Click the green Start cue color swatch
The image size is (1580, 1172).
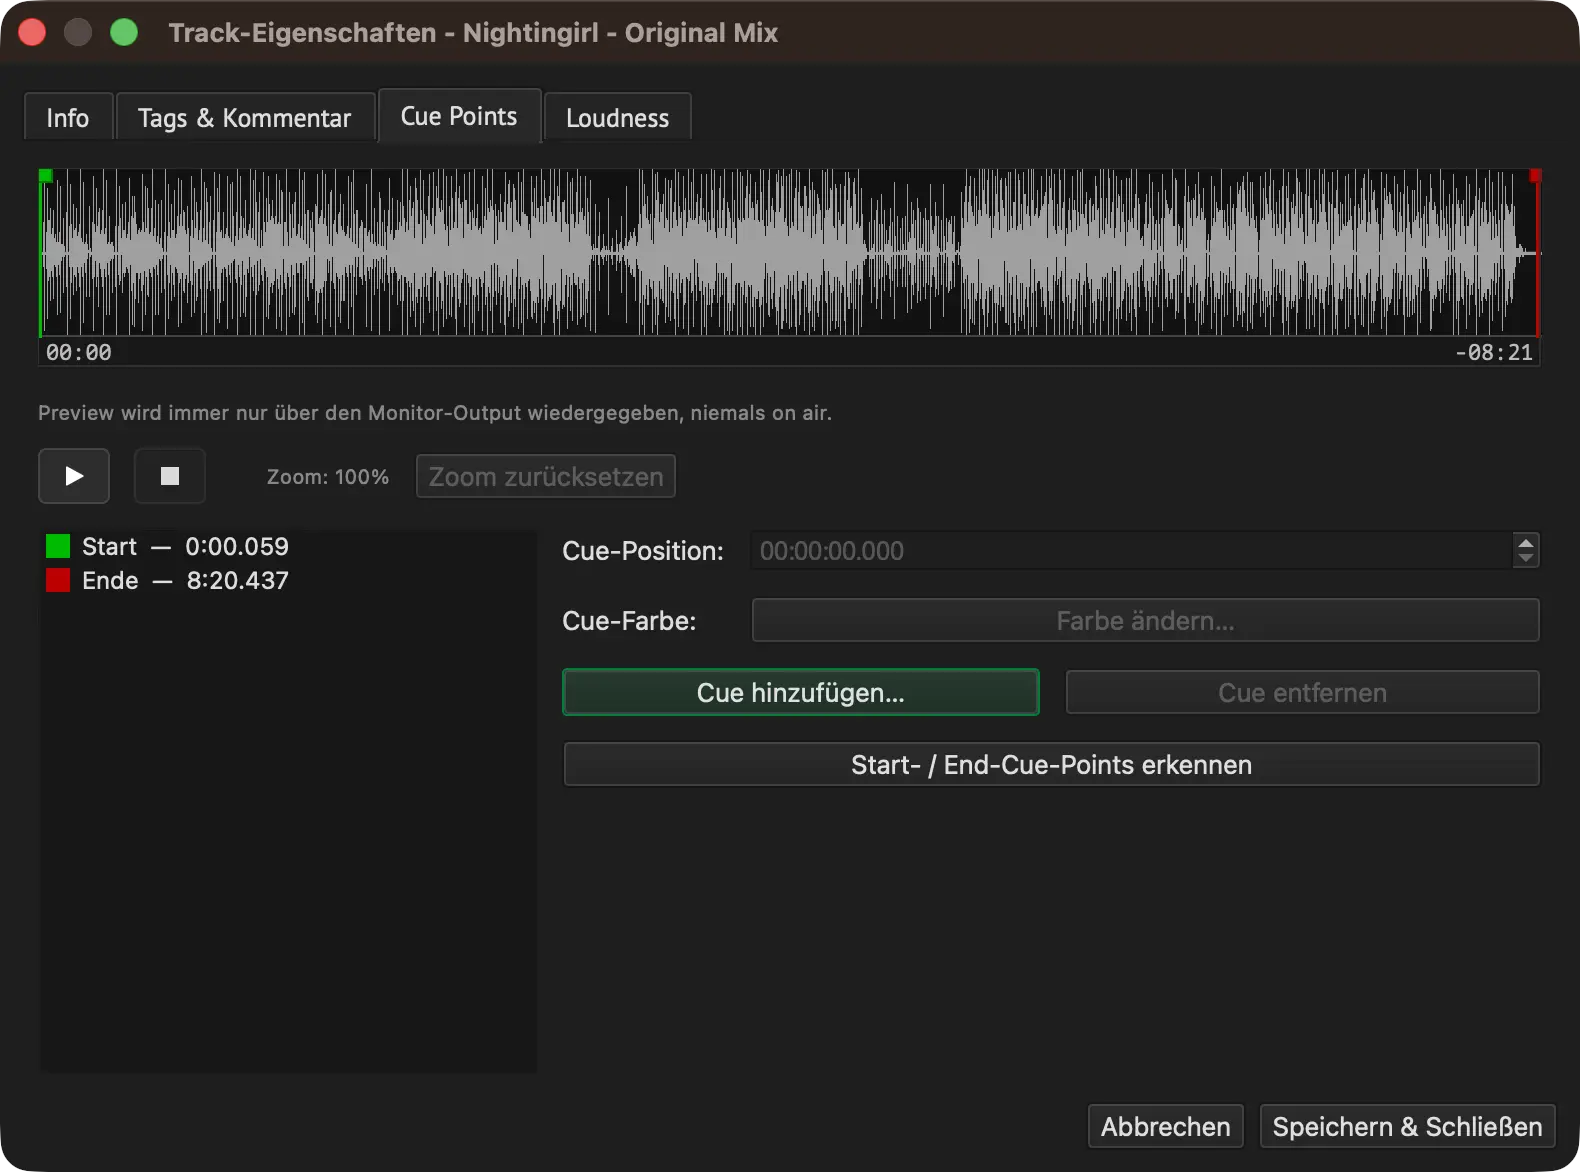point(58,546)
